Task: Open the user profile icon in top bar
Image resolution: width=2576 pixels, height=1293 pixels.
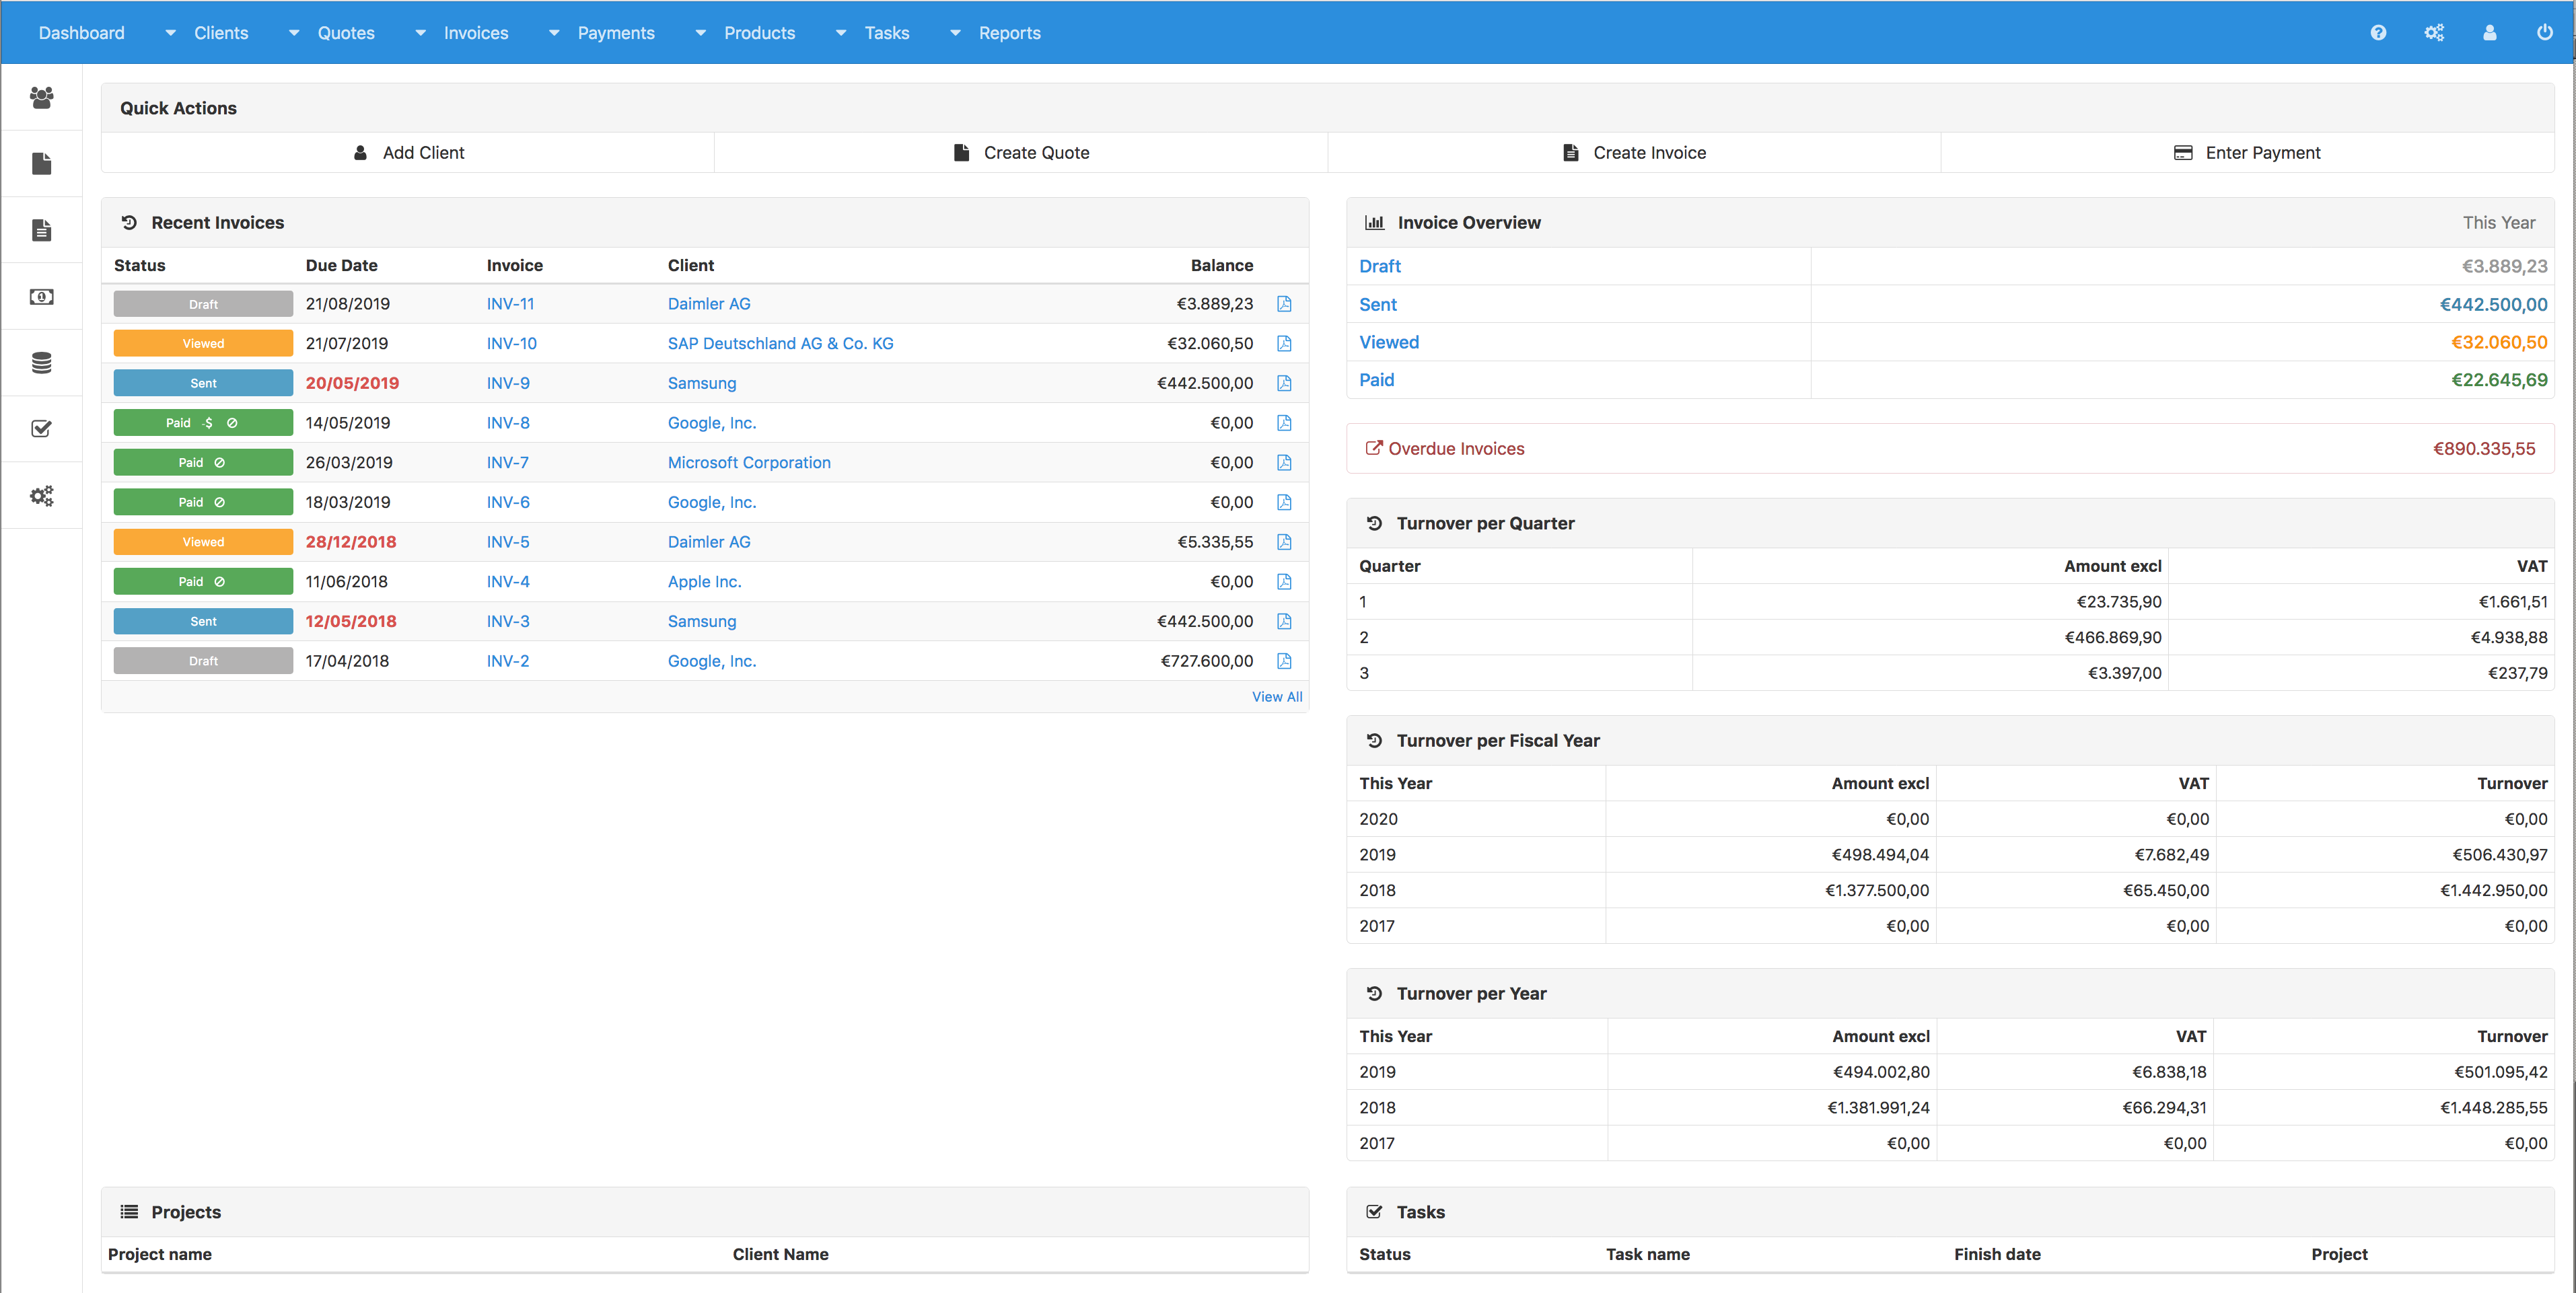Action: [2490, 33]
